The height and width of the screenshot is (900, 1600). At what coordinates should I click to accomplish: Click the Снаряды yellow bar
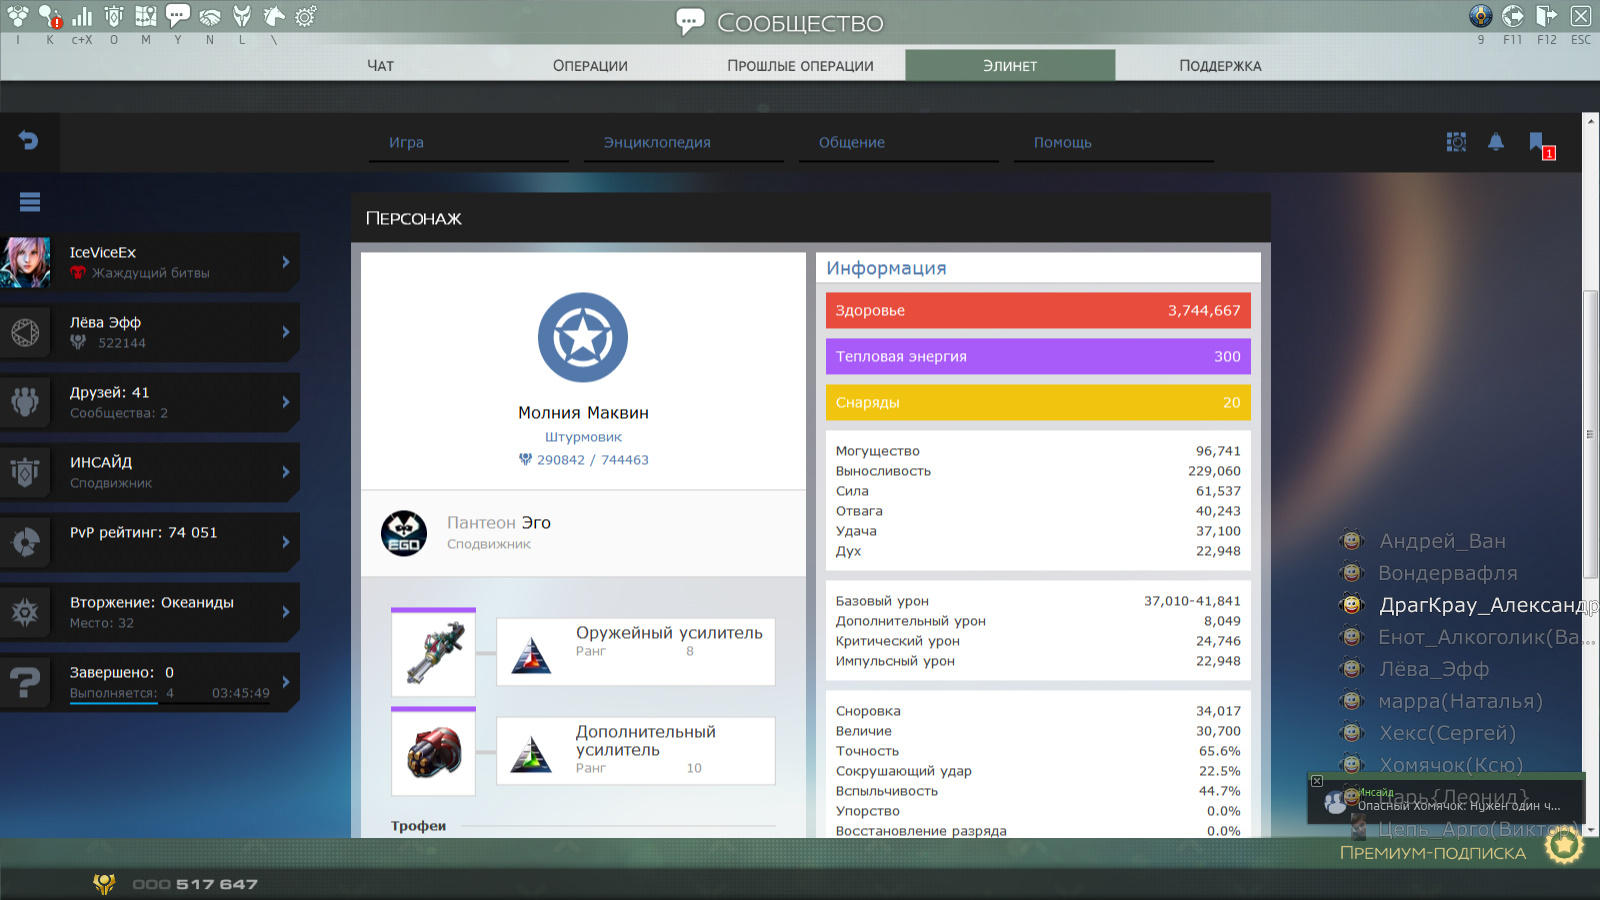click(1038, 402)
